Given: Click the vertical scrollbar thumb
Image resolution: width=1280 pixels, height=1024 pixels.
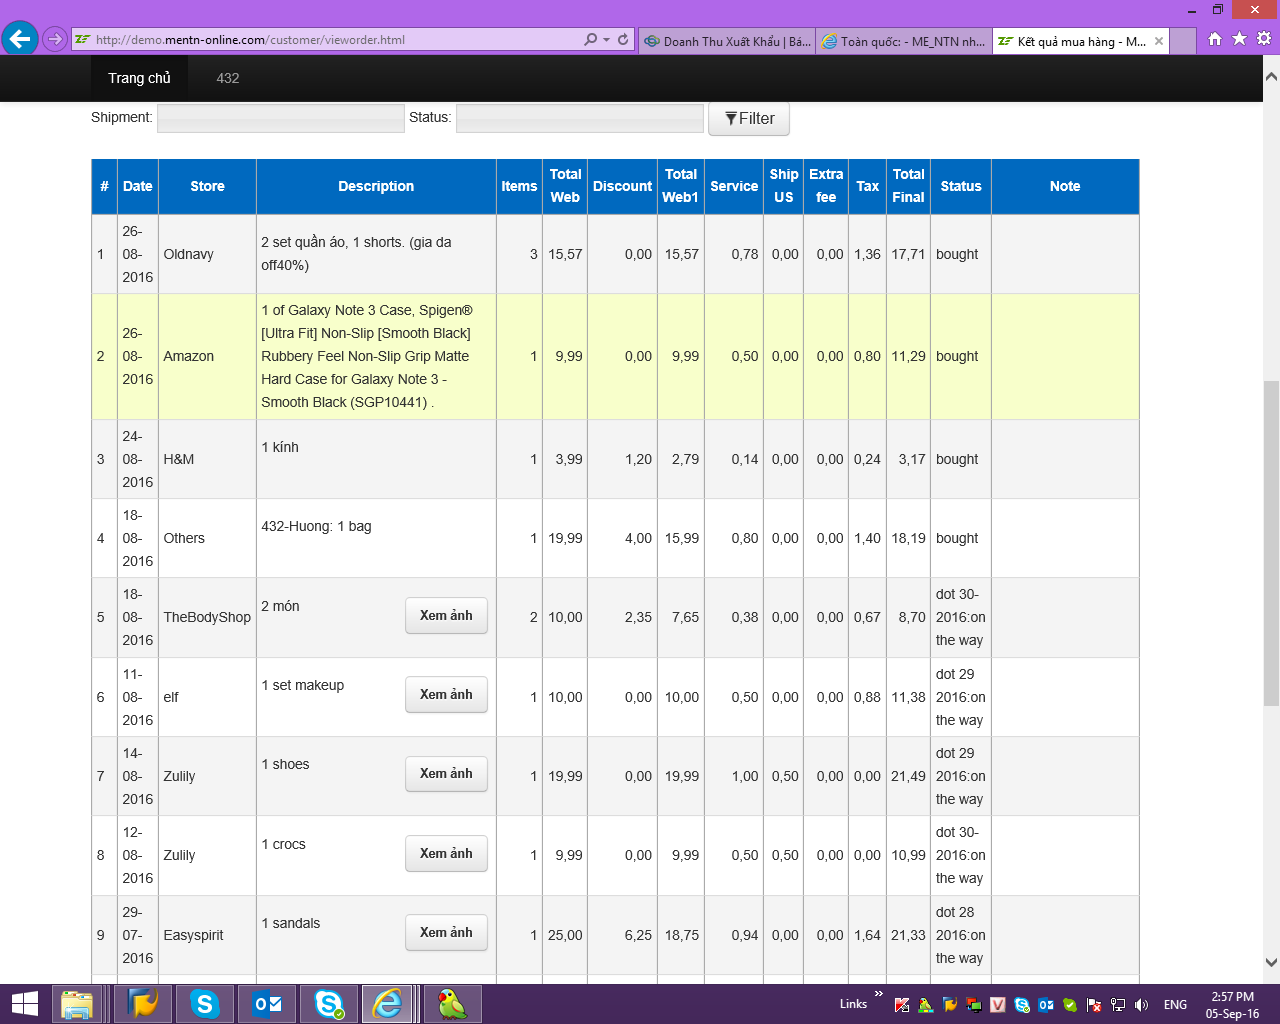Looking at the screenshot, I should (x=1271, y=543).
